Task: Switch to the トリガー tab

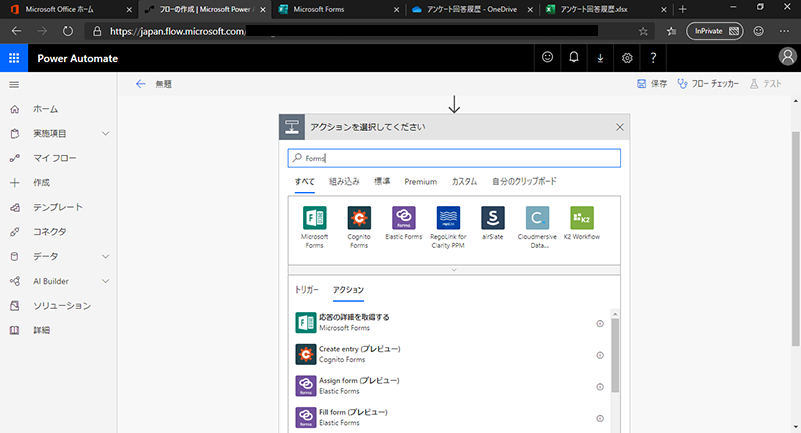Action: tap(307, 290)
